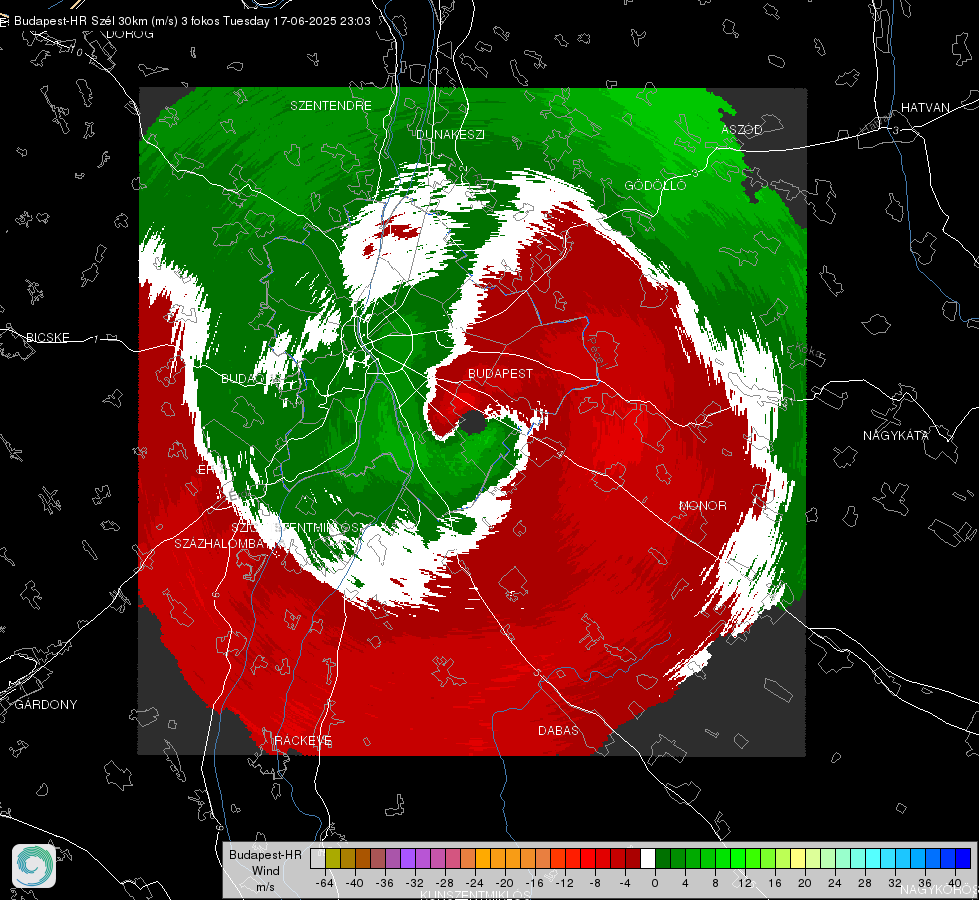Click the -8 legend value

pyautogui.click(x=594, y=883)
